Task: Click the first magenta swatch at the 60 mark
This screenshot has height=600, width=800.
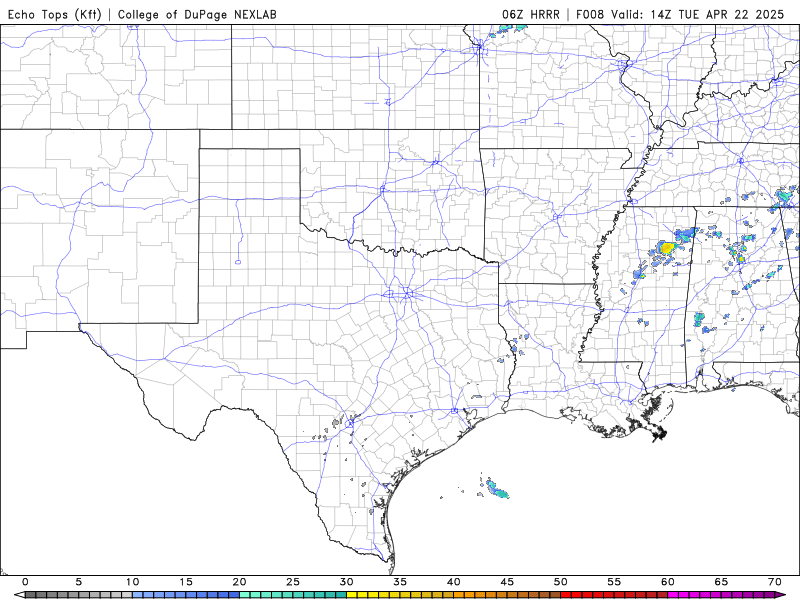Action: pos(673,595)
